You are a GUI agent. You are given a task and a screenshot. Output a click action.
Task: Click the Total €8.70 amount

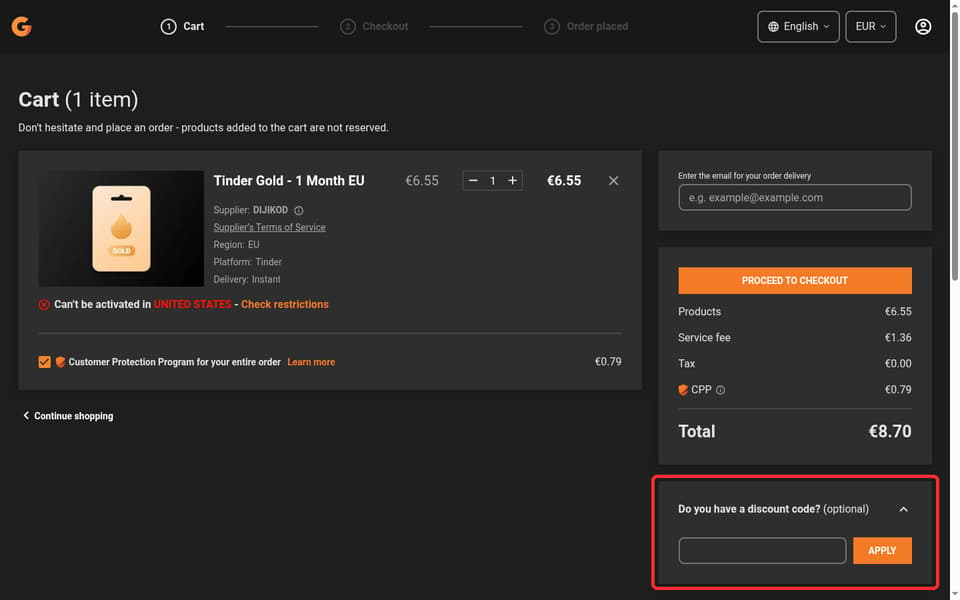(890, 431)
